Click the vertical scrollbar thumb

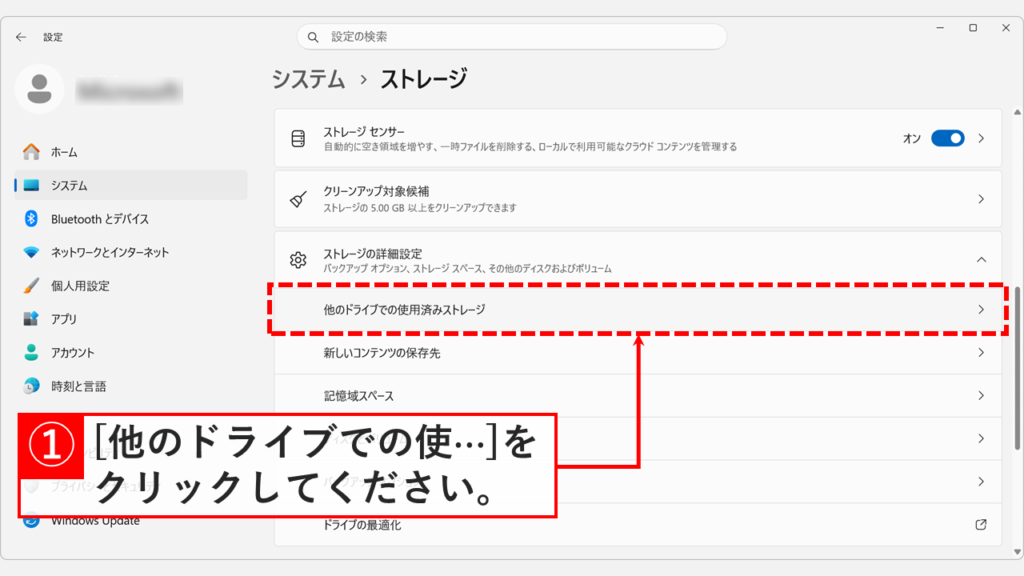[x=1017, y=368]
